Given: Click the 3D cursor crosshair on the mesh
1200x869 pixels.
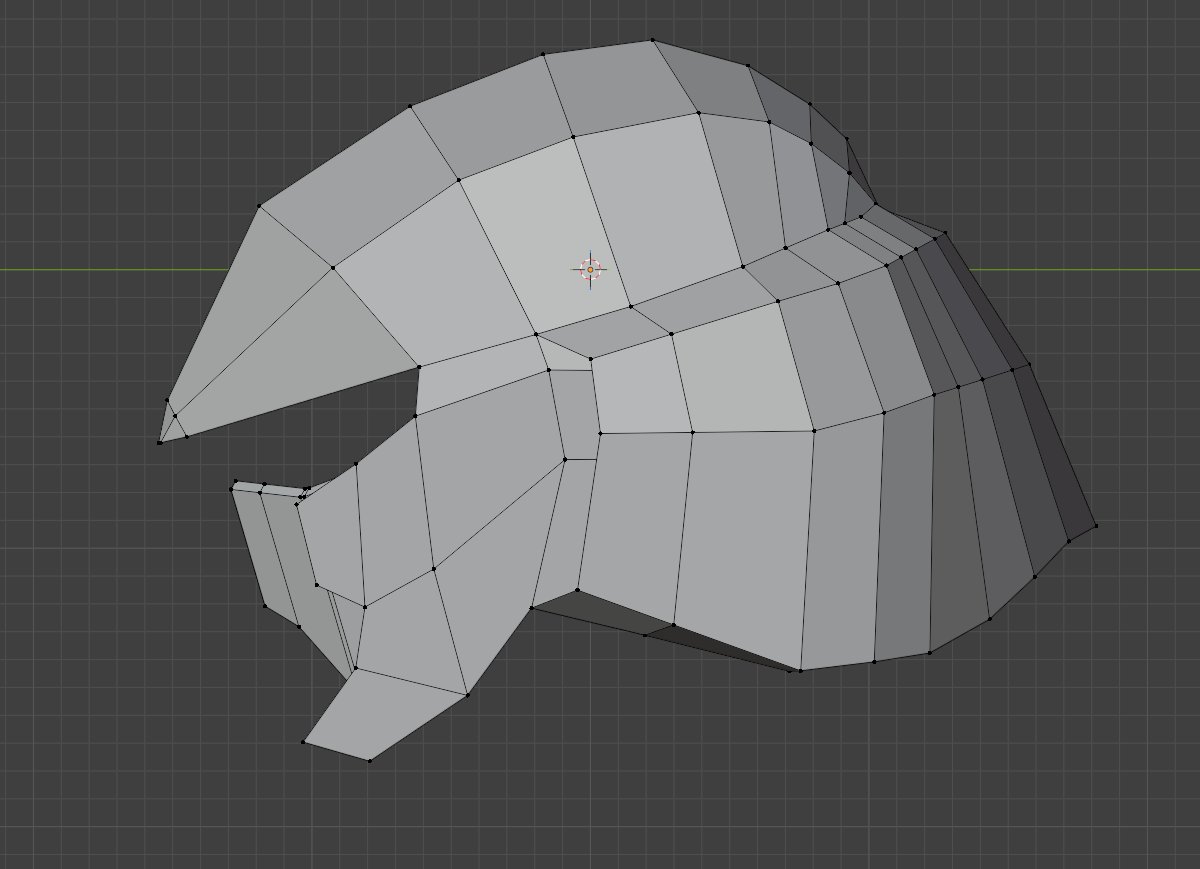Looking at the screenshot, I should (590, 269).
